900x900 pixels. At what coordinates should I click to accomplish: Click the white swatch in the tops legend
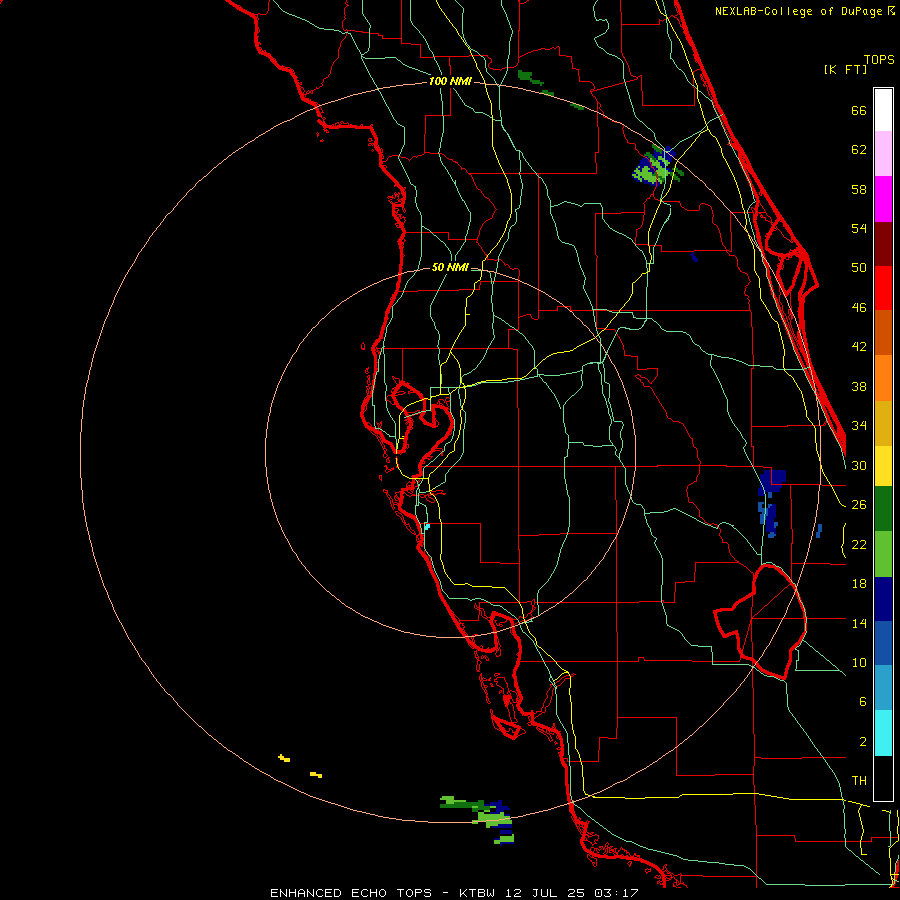click(x=883, y=110)
